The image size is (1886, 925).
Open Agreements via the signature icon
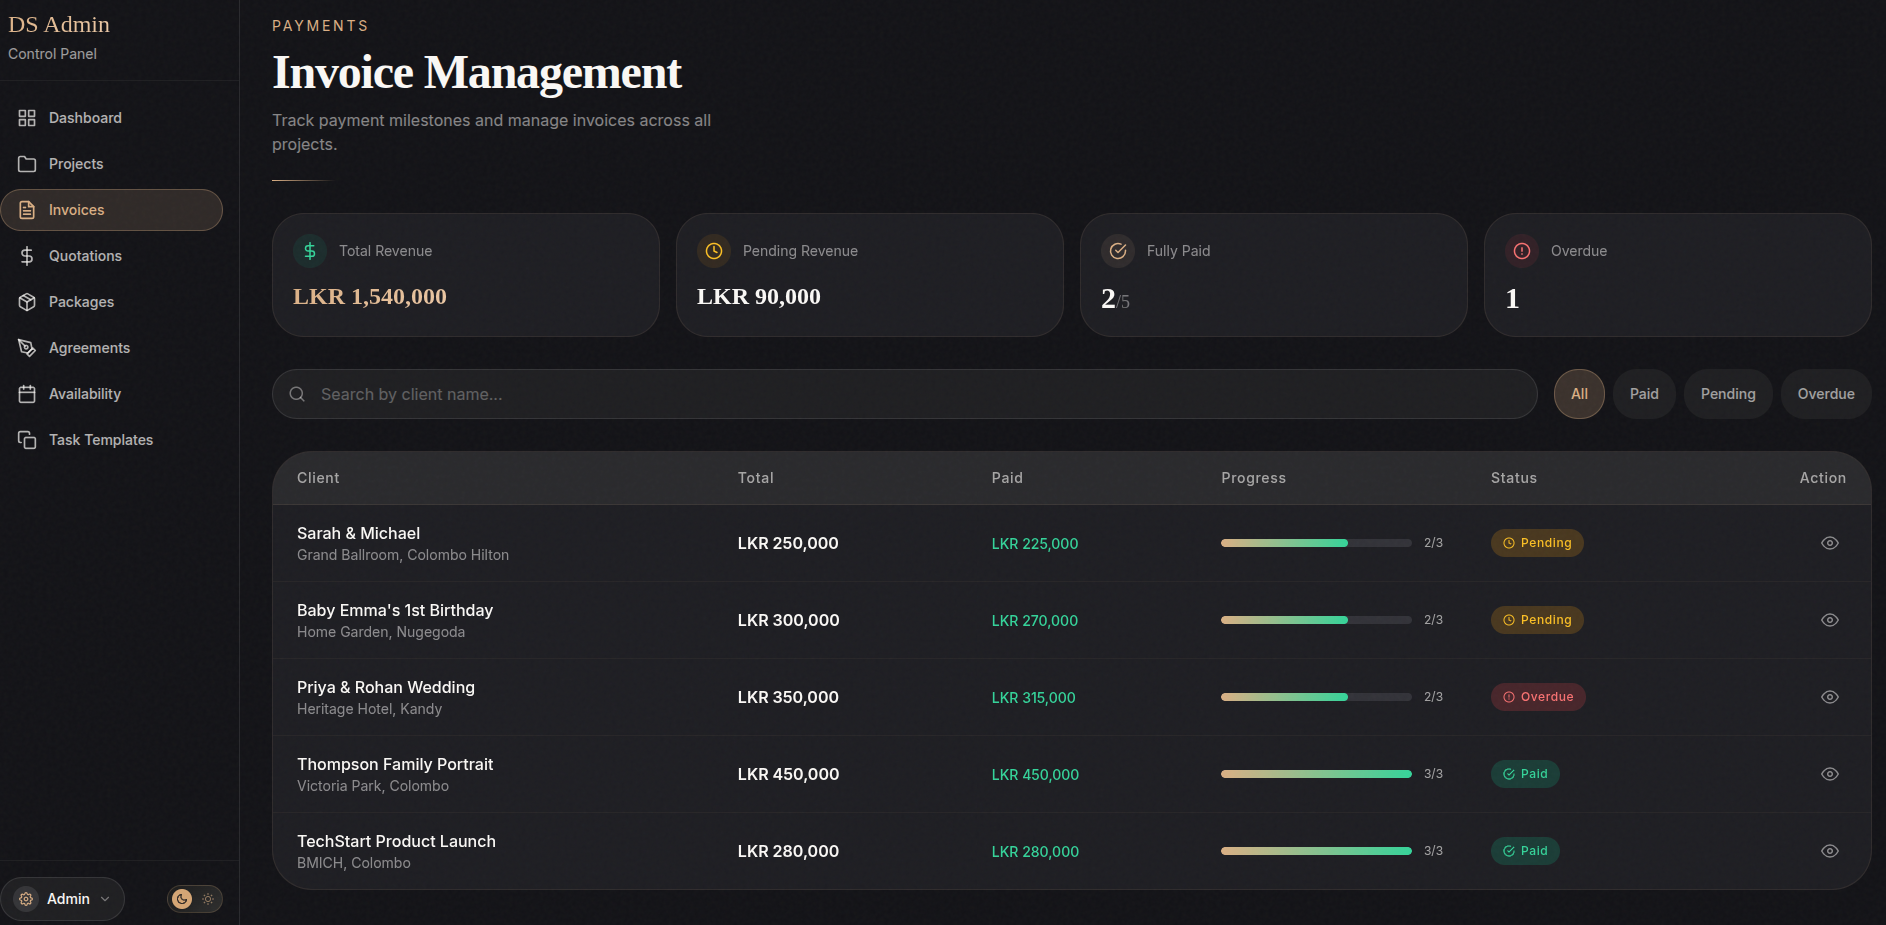click(x=27, y=347)
